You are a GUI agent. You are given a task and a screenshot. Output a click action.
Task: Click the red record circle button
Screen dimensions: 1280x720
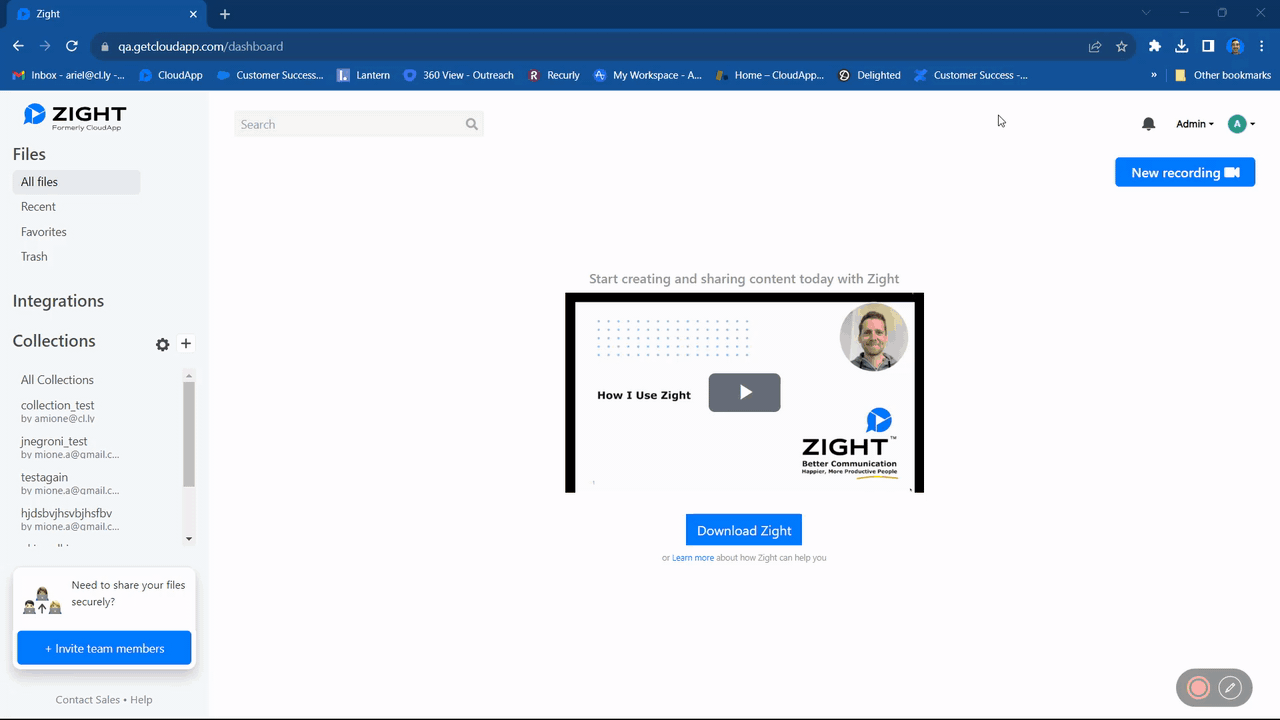(x=1198, y=688)
